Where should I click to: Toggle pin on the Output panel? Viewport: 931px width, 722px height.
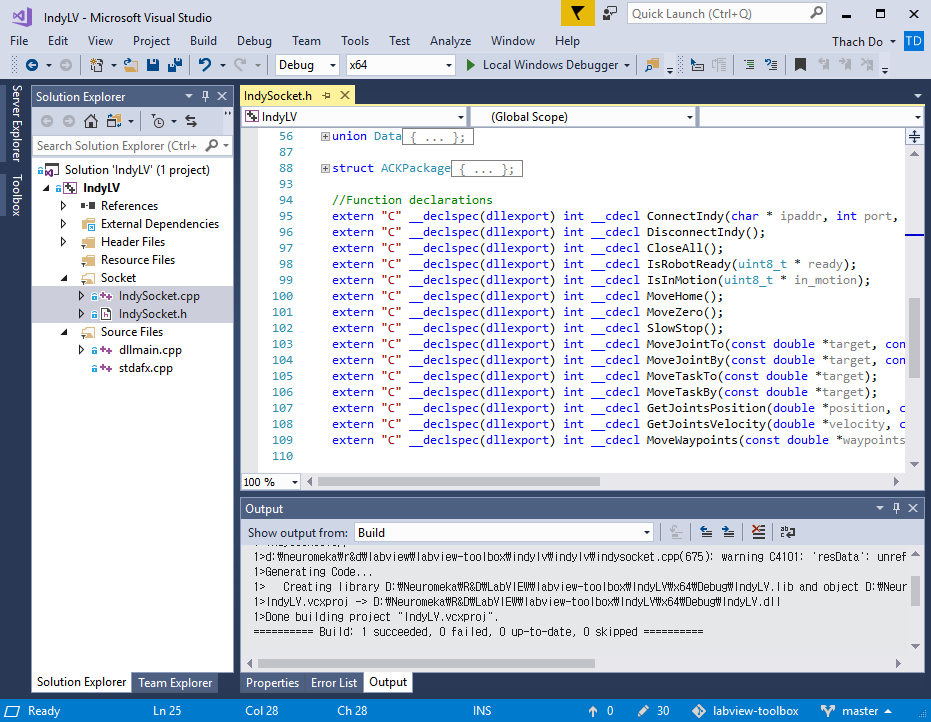(x=897, y=508)
